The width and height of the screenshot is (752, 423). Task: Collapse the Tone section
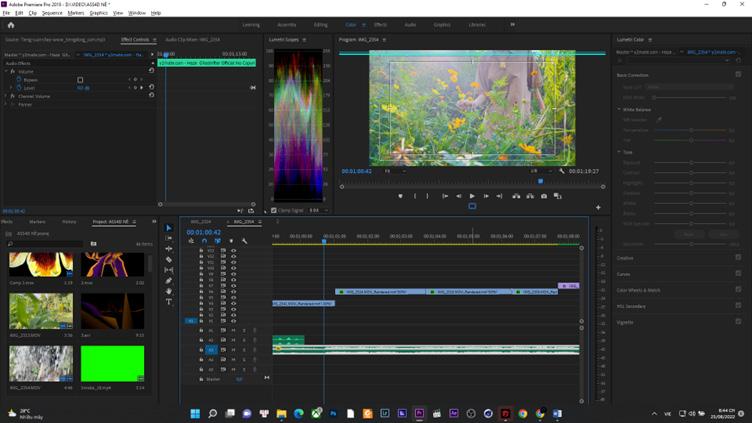619,152
